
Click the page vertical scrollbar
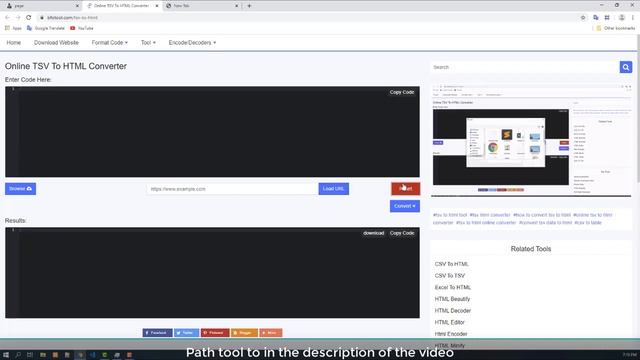(x=638, y=108)
